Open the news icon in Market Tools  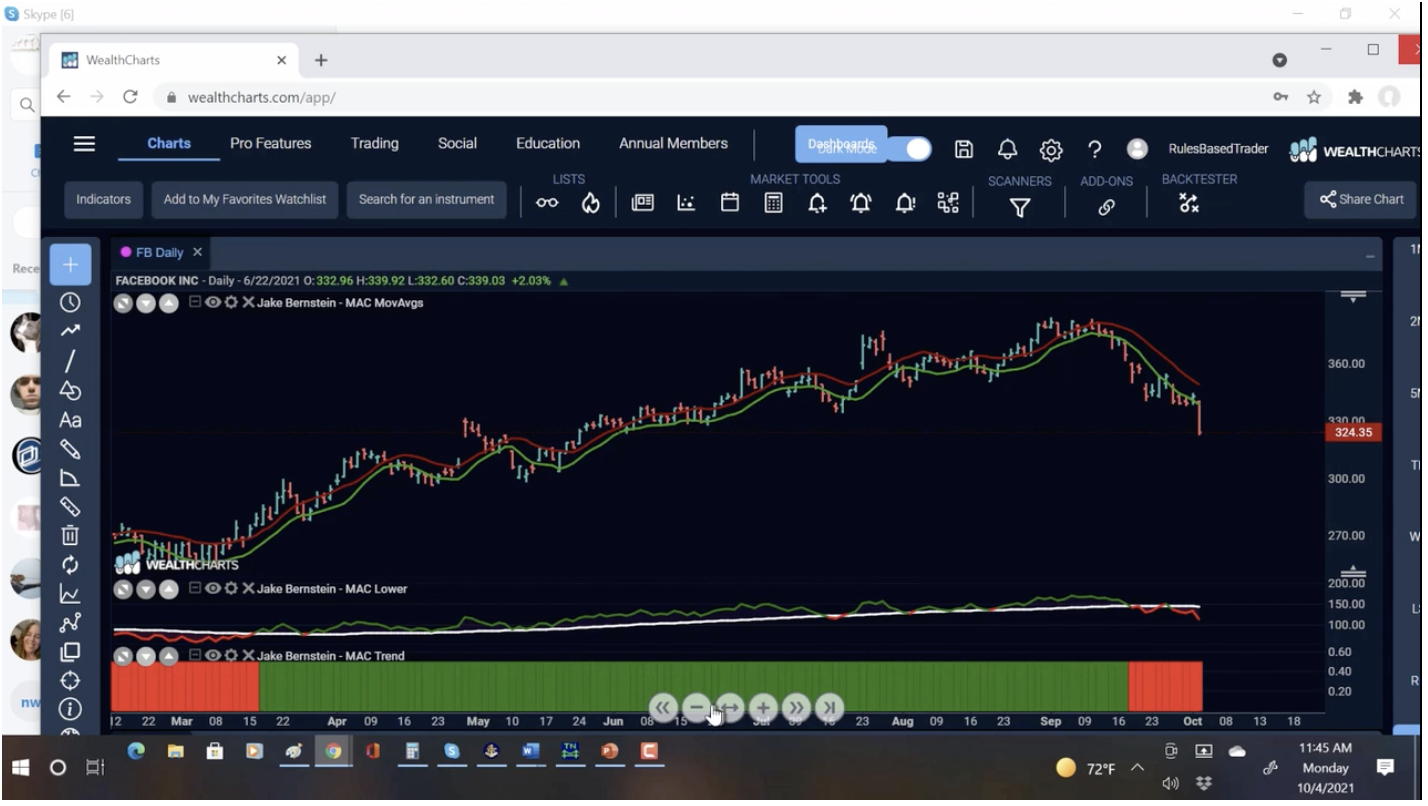642,203
